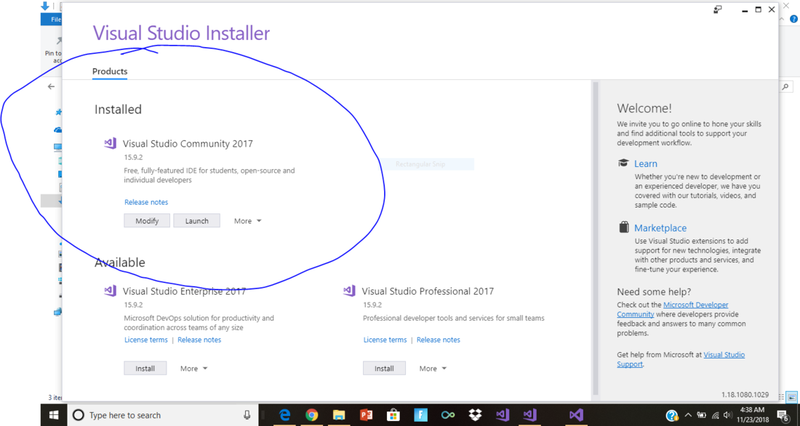Install Visual Studio Professional 2017
Image resolution: width=800 pixels, height=426 pixels.
[x=384, y=368]
